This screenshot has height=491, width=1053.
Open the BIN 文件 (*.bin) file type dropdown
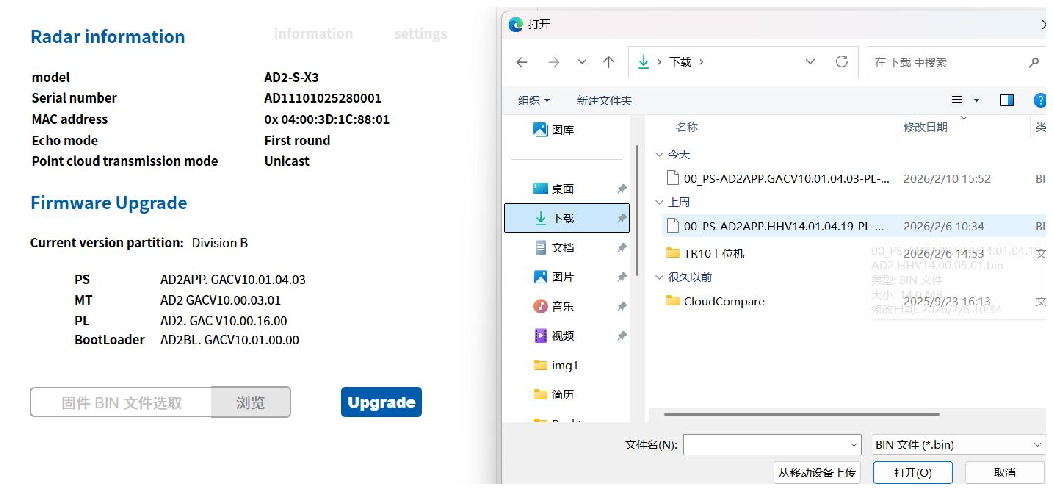[x=957, y=445]
